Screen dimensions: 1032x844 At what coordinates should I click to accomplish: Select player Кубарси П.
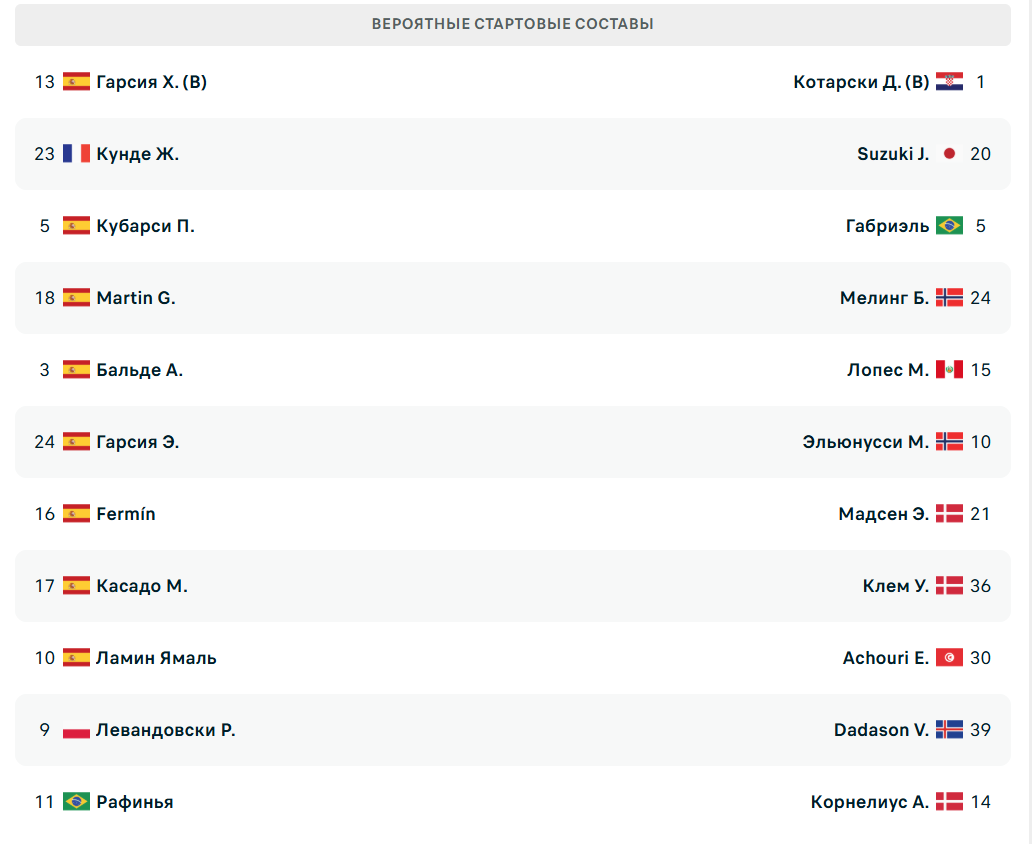(x=145, y=226)
